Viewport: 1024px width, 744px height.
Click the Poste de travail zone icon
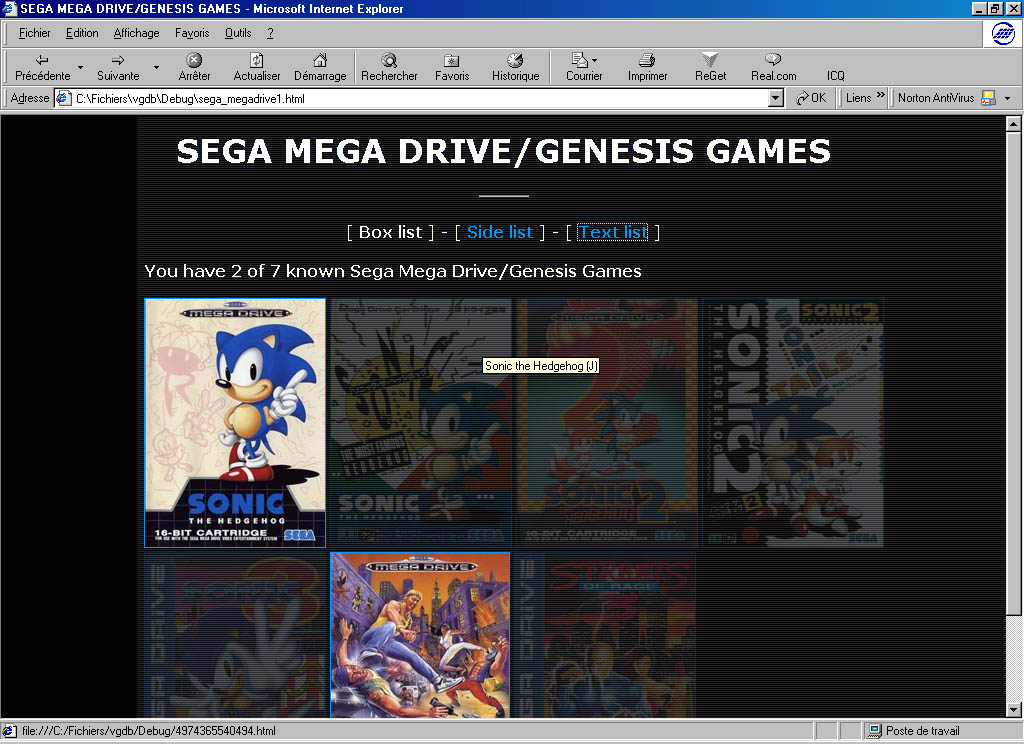[873, 731]
